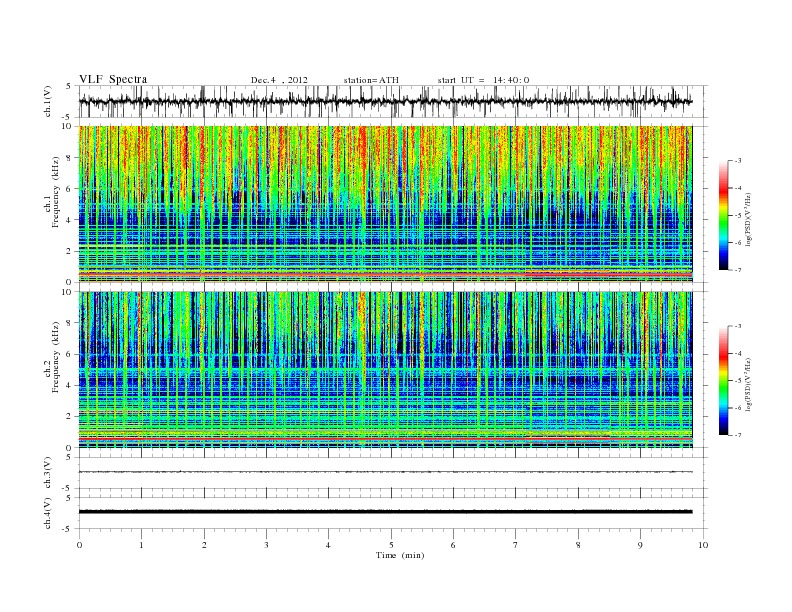Click the "-5" tick on ch.1 color bar
This screenshot has height=612, width=792.
(x=738, y=216)
